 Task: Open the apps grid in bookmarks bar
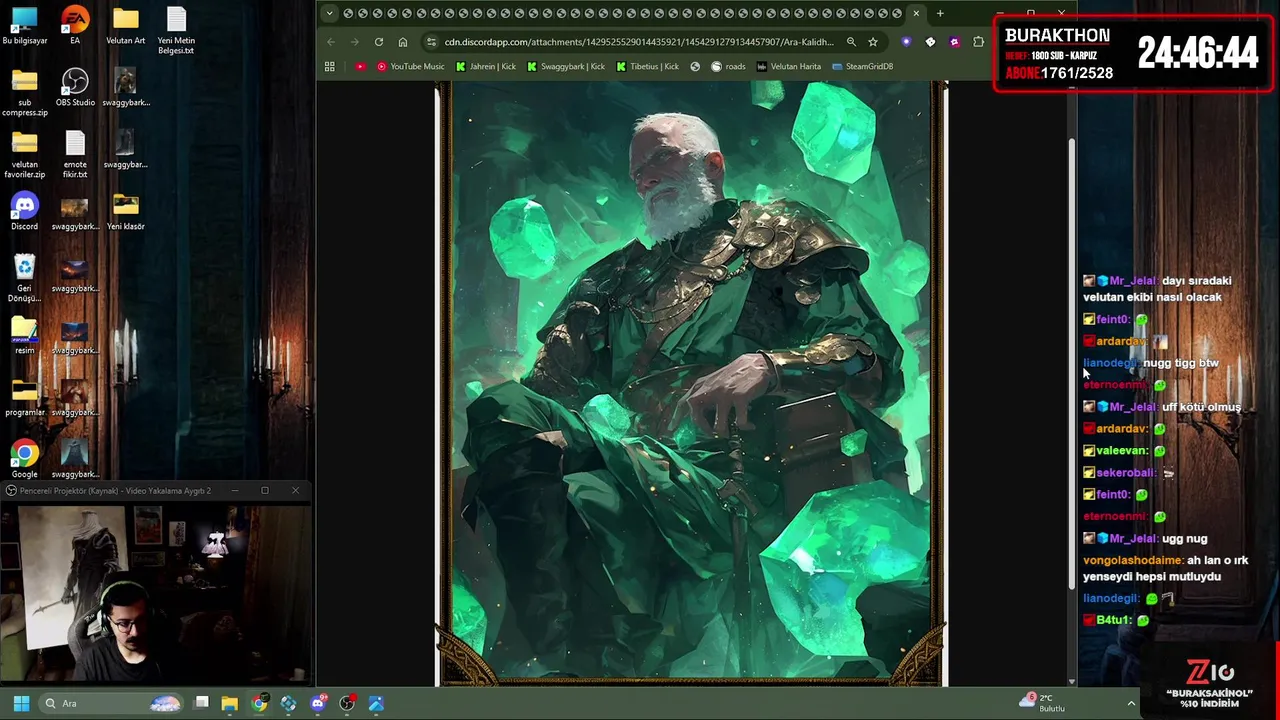329,66
